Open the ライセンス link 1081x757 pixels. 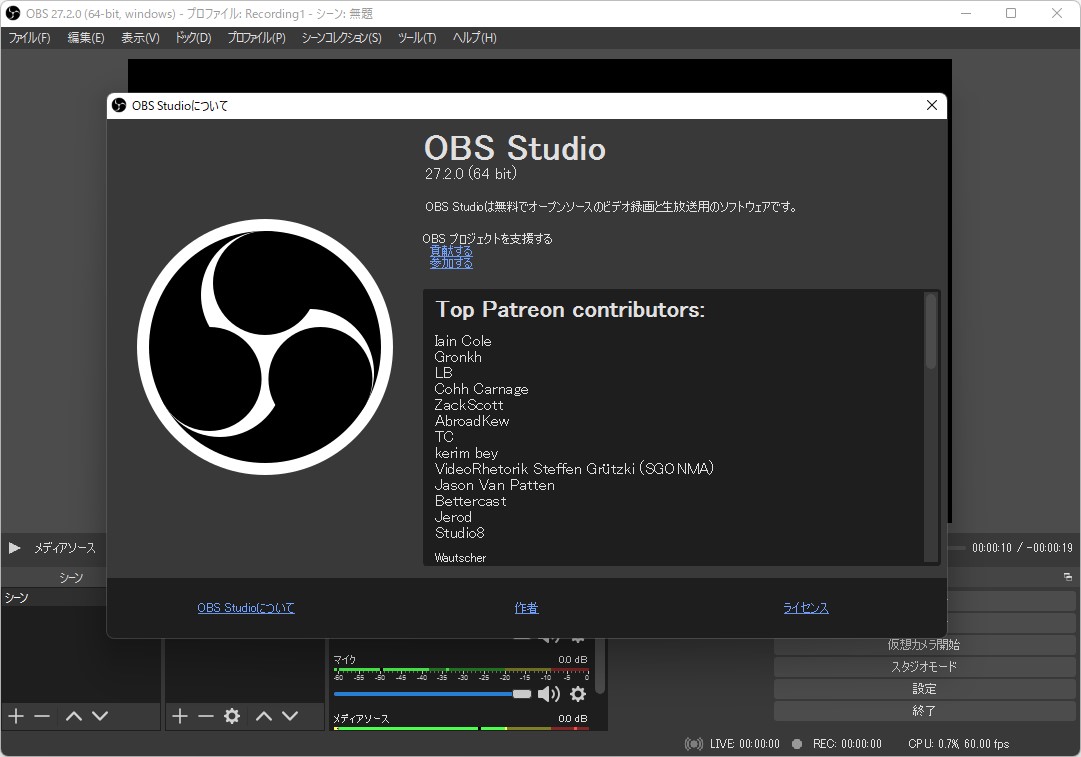click(805, 608)
